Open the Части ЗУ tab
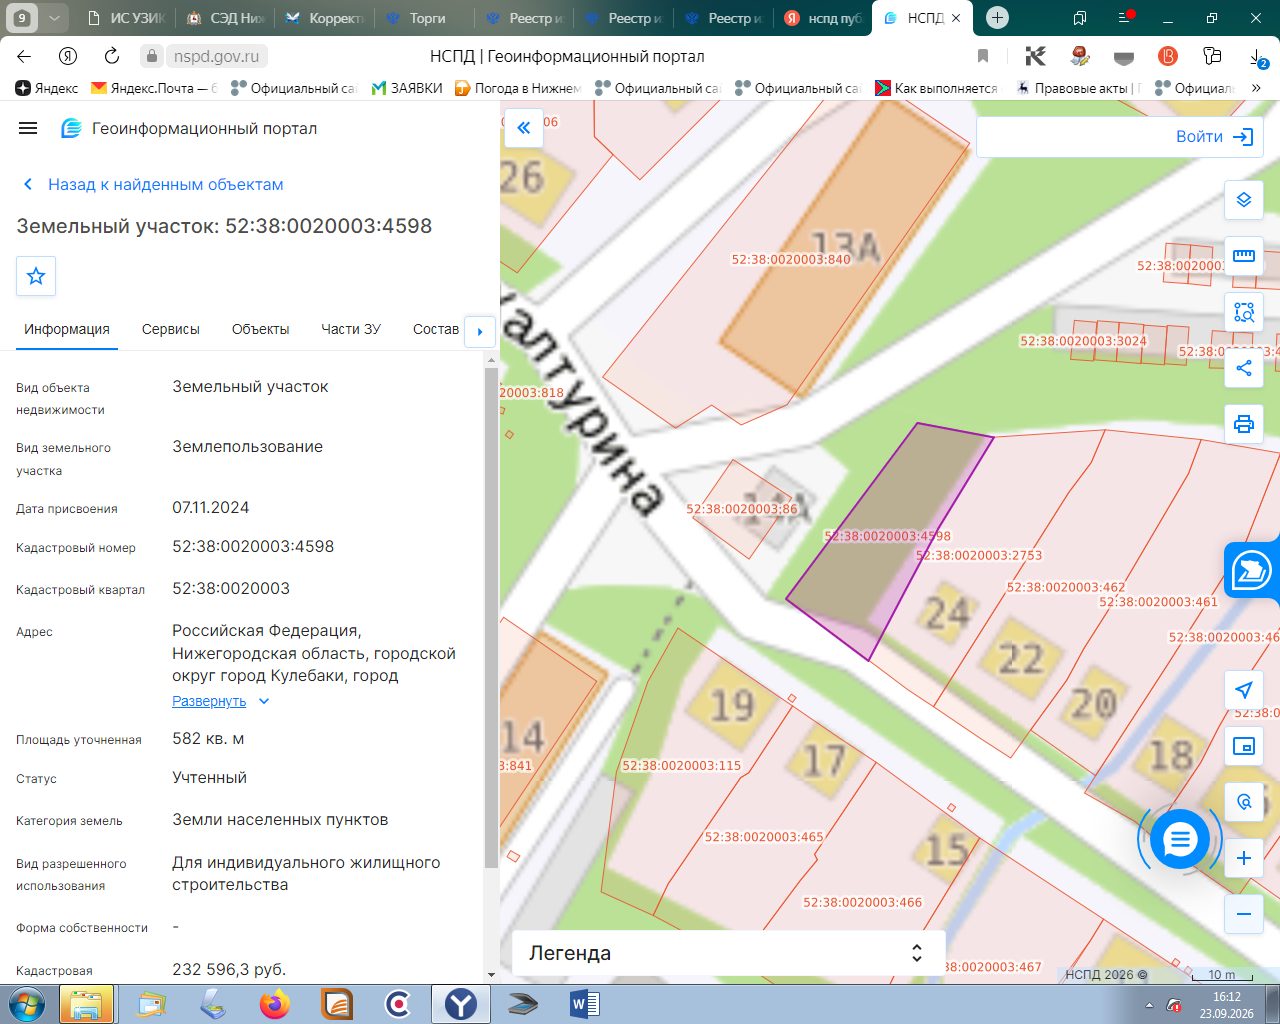This screenshot has width=1280, height=1024. [x=351, y=329]
